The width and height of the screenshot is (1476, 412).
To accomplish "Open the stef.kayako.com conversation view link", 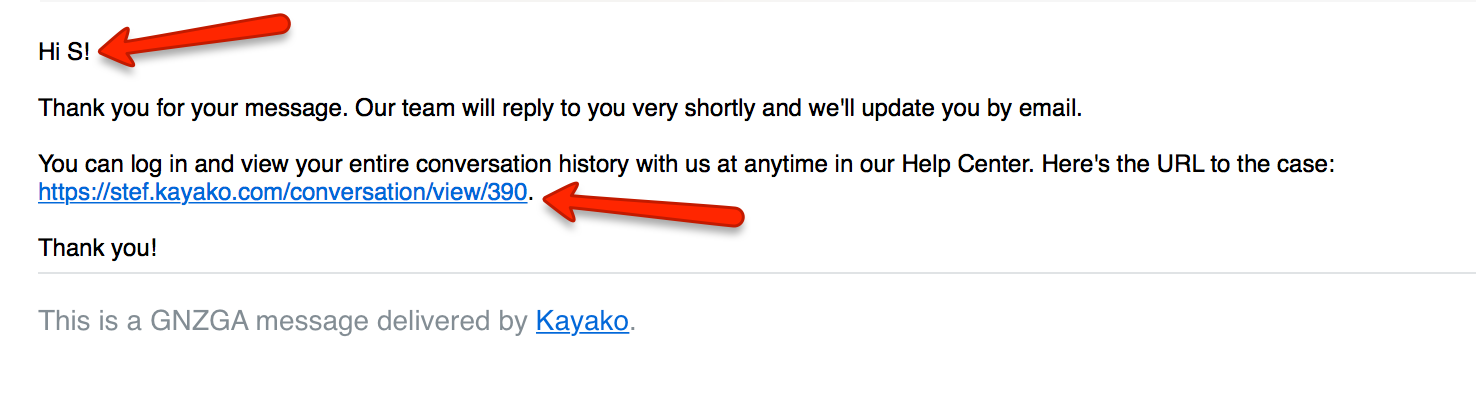I will tap(282, 192).
